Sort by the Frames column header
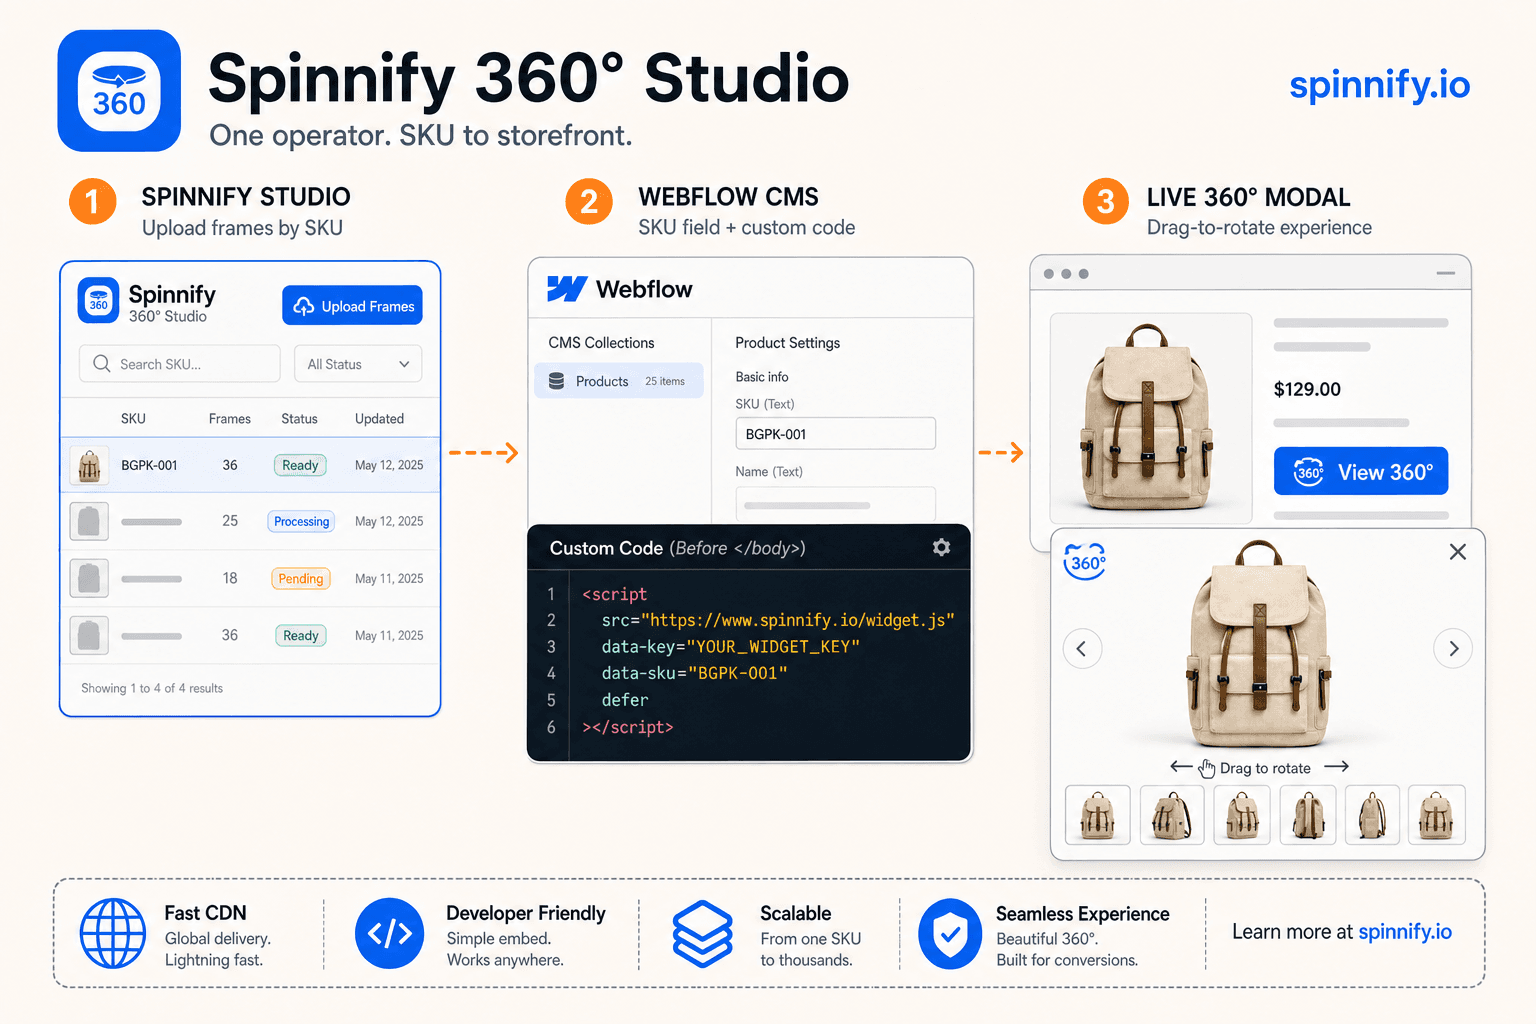Viewport: 1536px width, 1024px height. (x=230, y=419)
